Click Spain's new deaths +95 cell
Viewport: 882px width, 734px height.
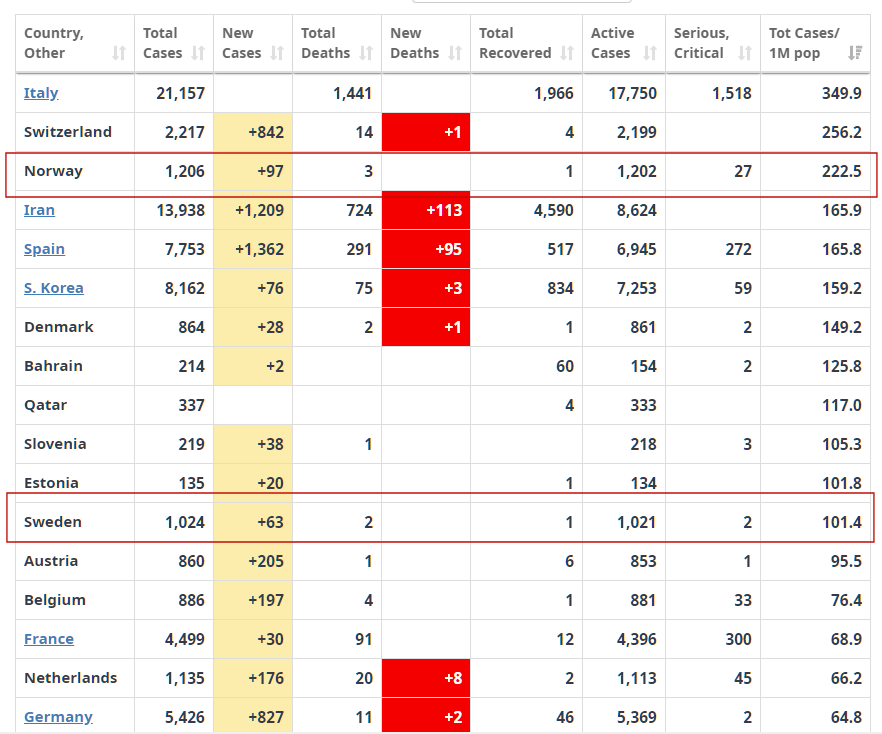(426, 249)
